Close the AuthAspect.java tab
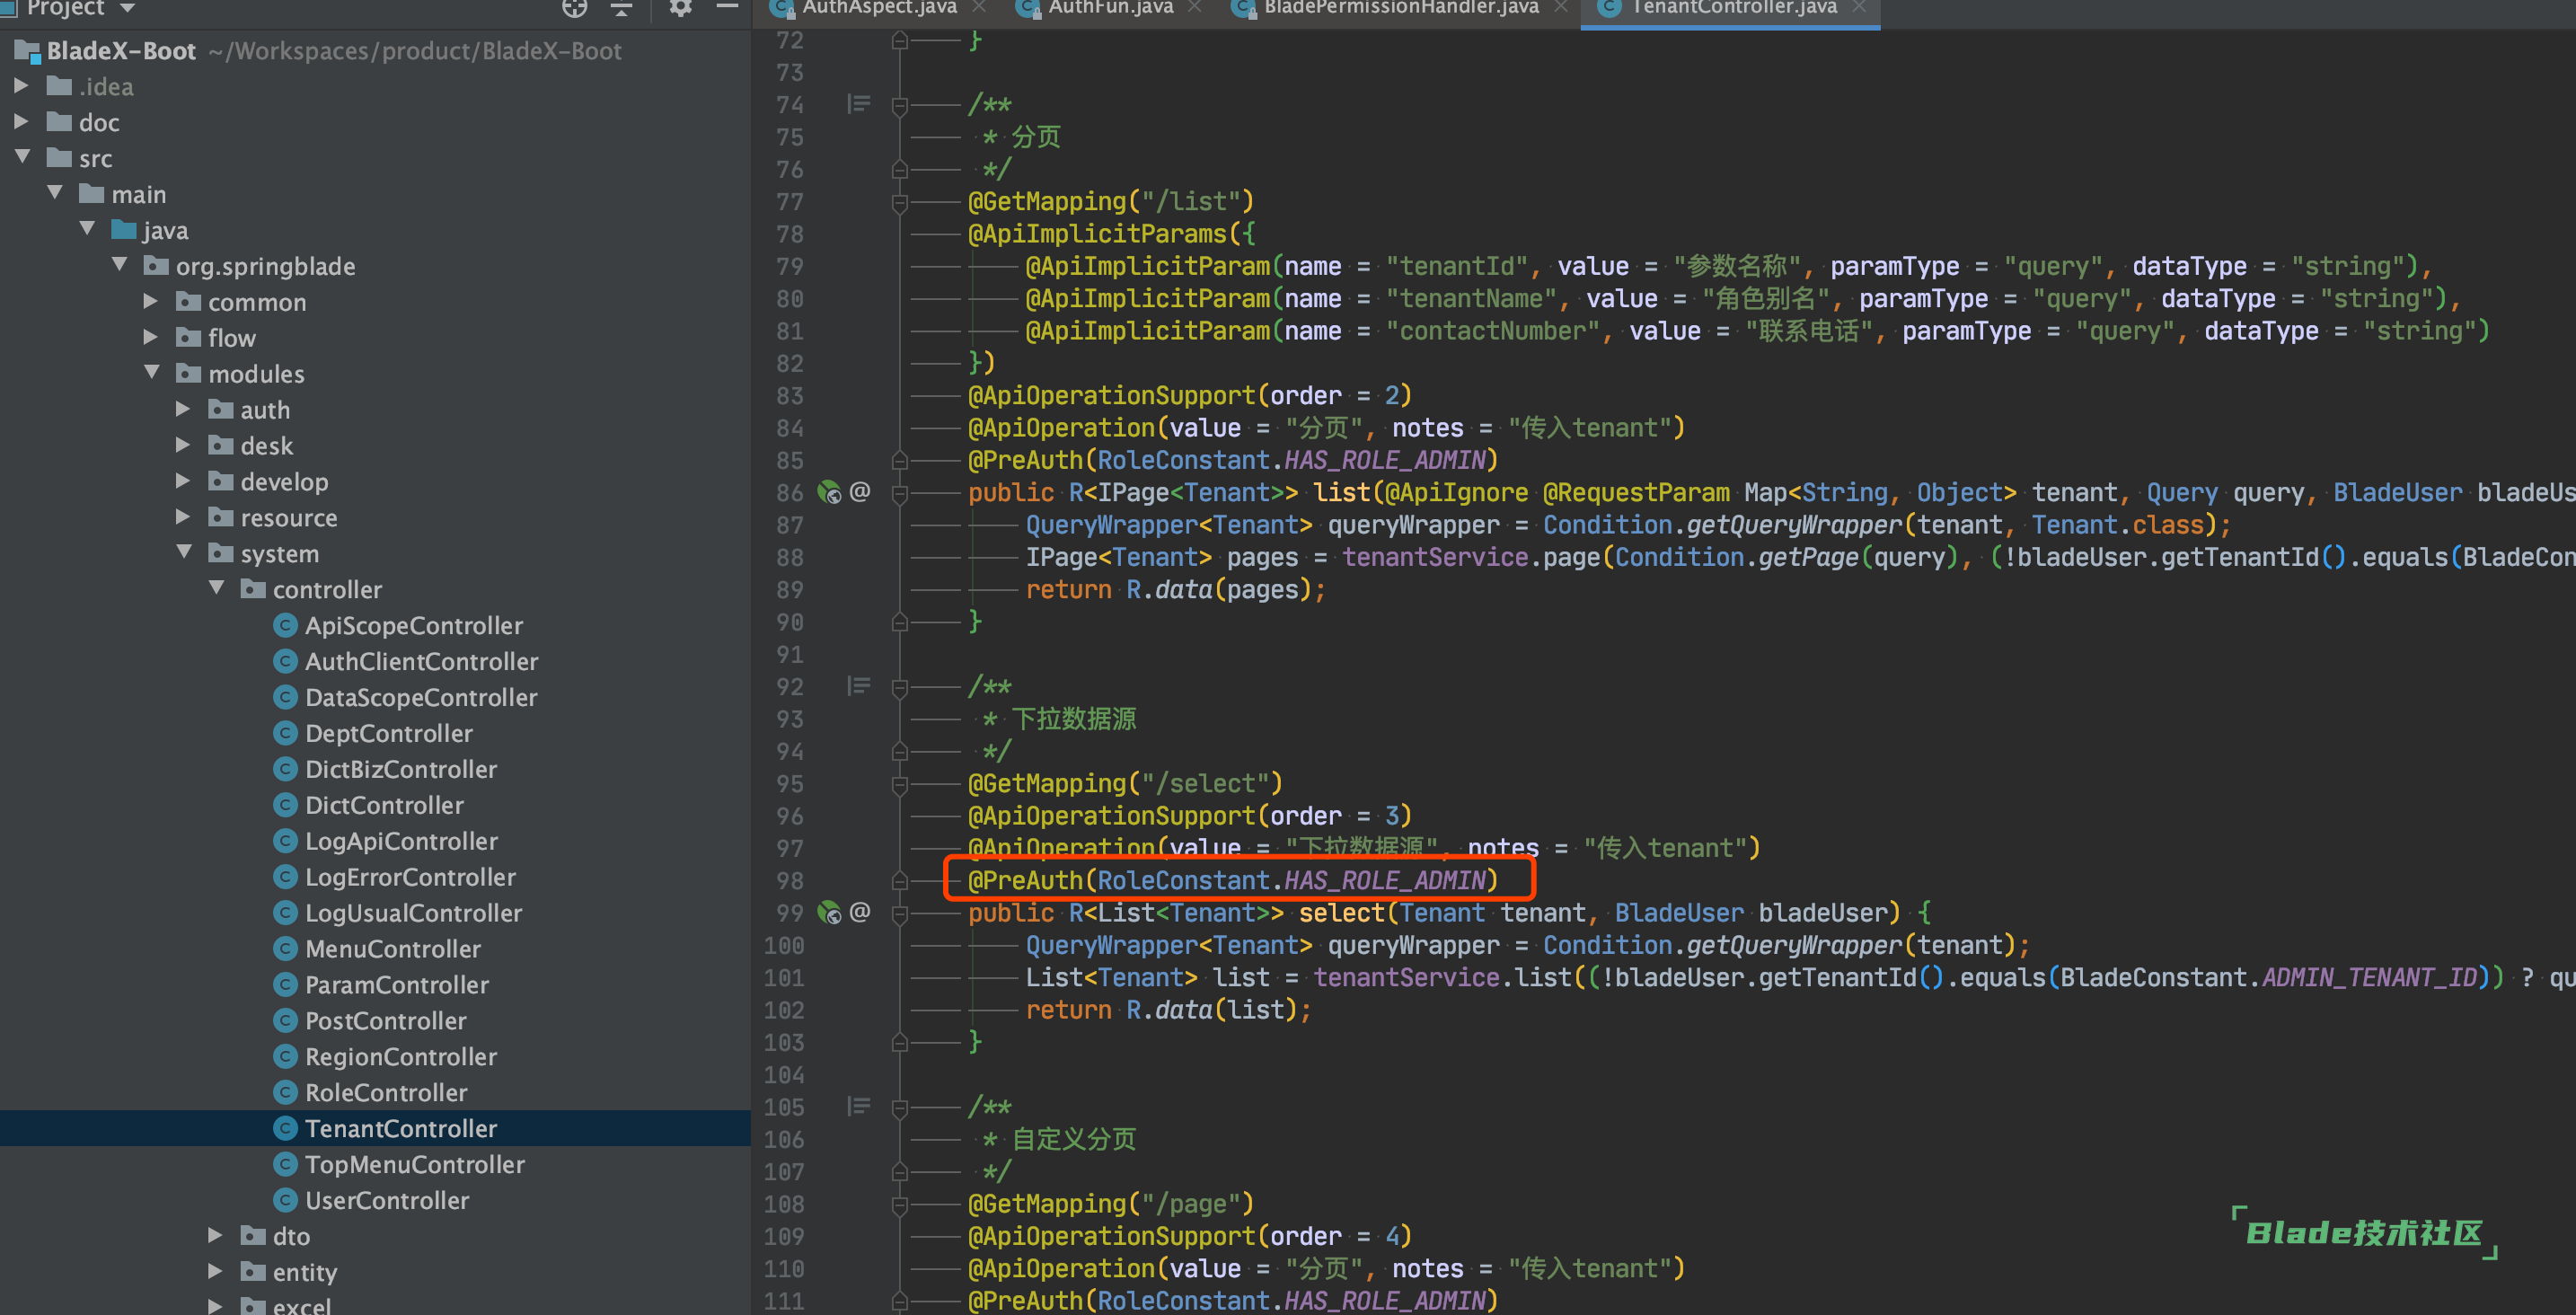This screenshot has height=1315, width=2576. click(x=979, y=7)
